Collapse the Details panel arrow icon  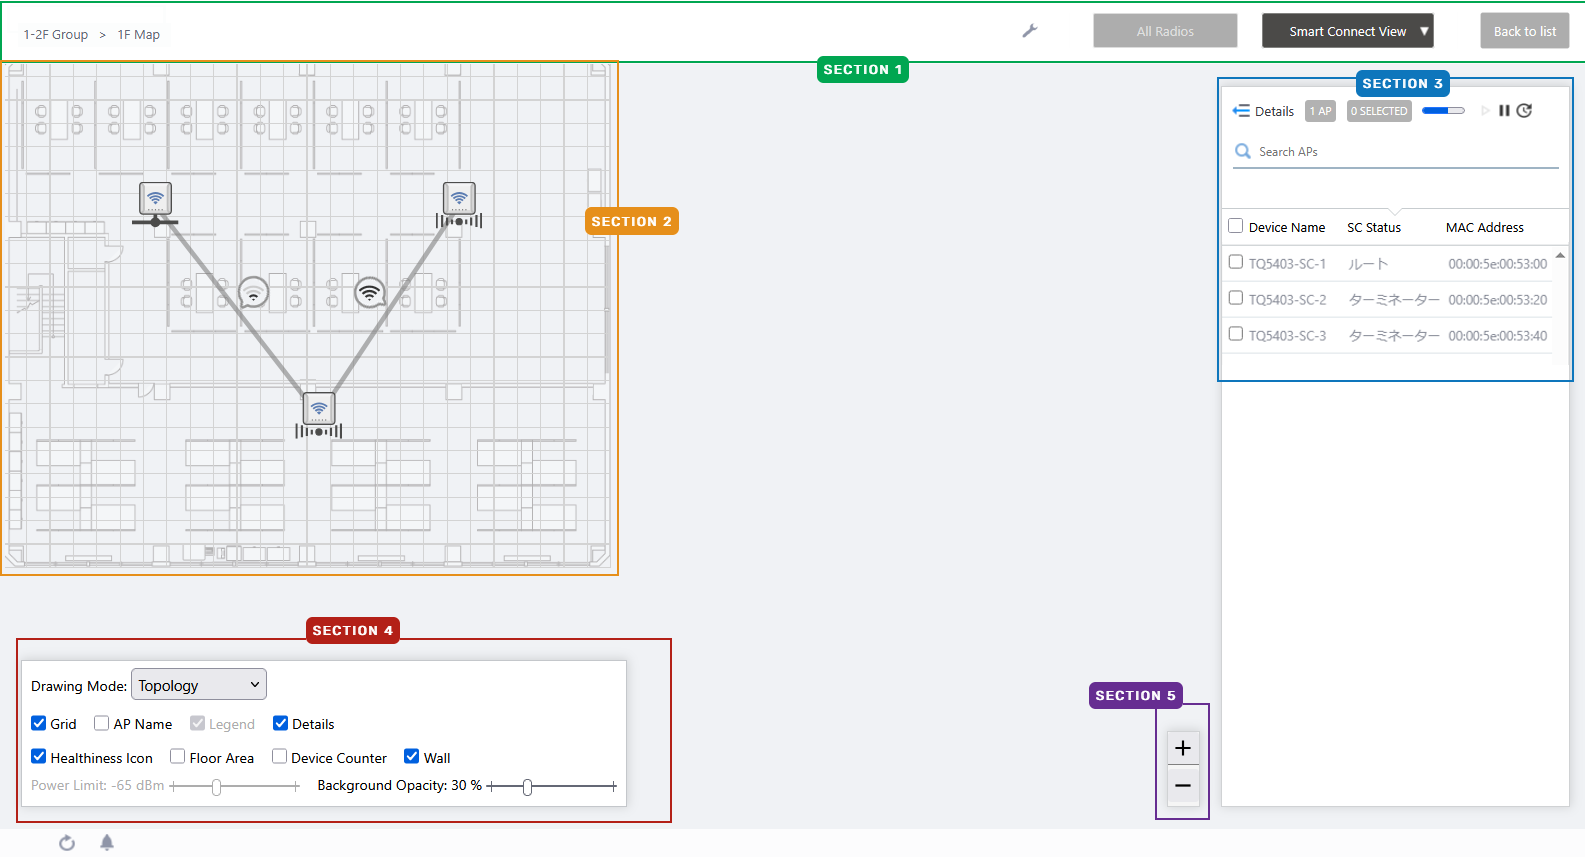(x=1241, y=111)
